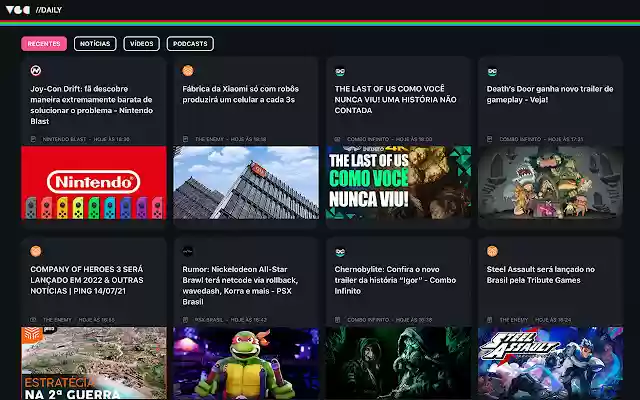Click the article icon in Steel Assault card metadata
This screenshot has width=640, height=400.
pyautogui.click(x=490, y=320)
